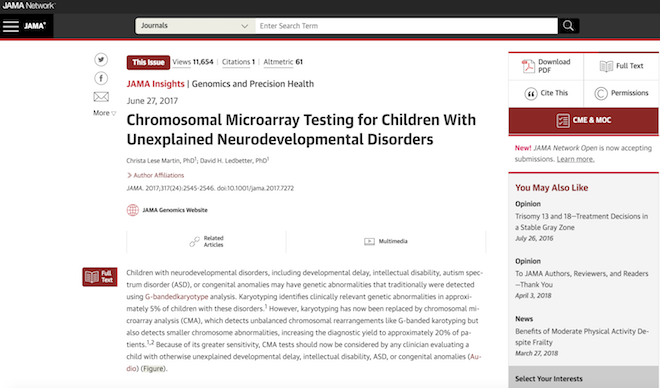This screenshot has width=660, height=388.
Task: Focus the Enter Search Term field
Action: [406, 26]
